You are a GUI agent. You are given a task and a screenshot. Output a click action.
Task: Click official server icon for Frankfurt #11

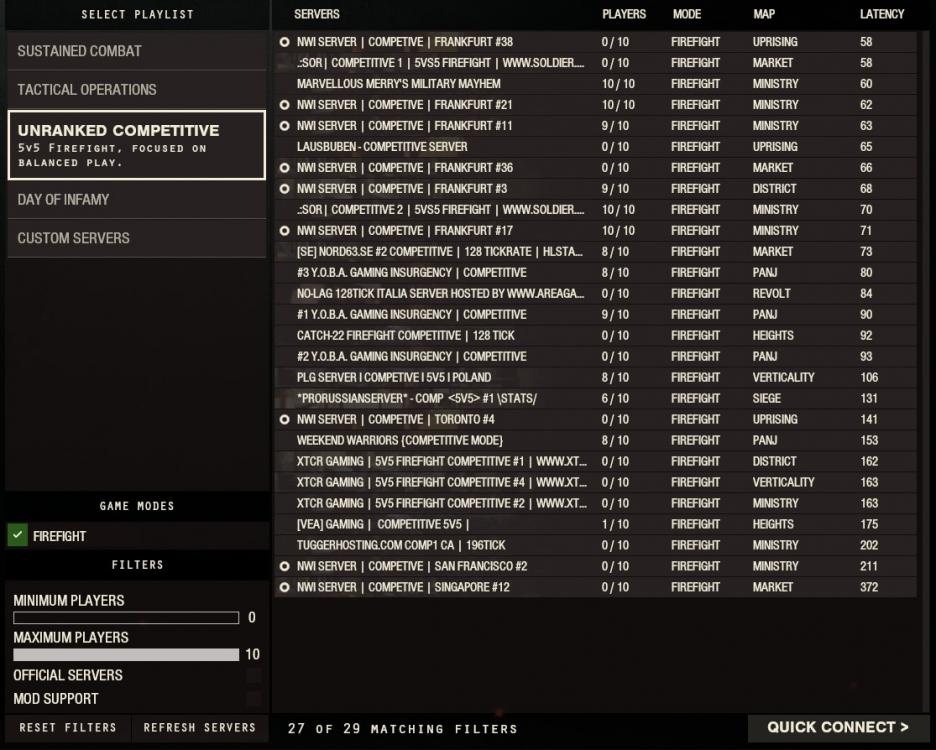(x=285, y=126)
